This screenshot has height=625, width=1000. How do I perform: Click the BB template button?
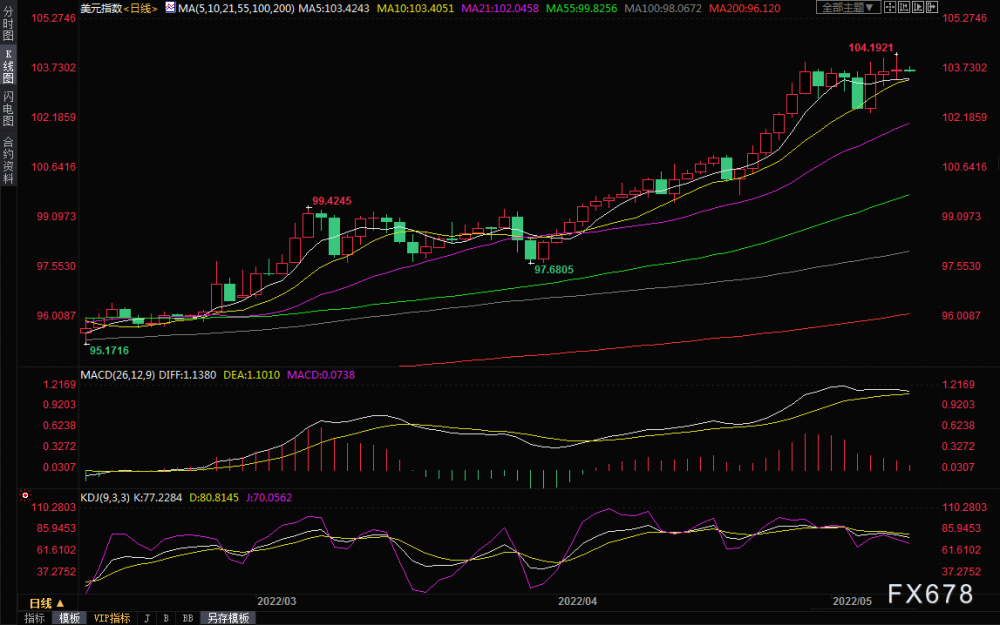tap(188, 618)
